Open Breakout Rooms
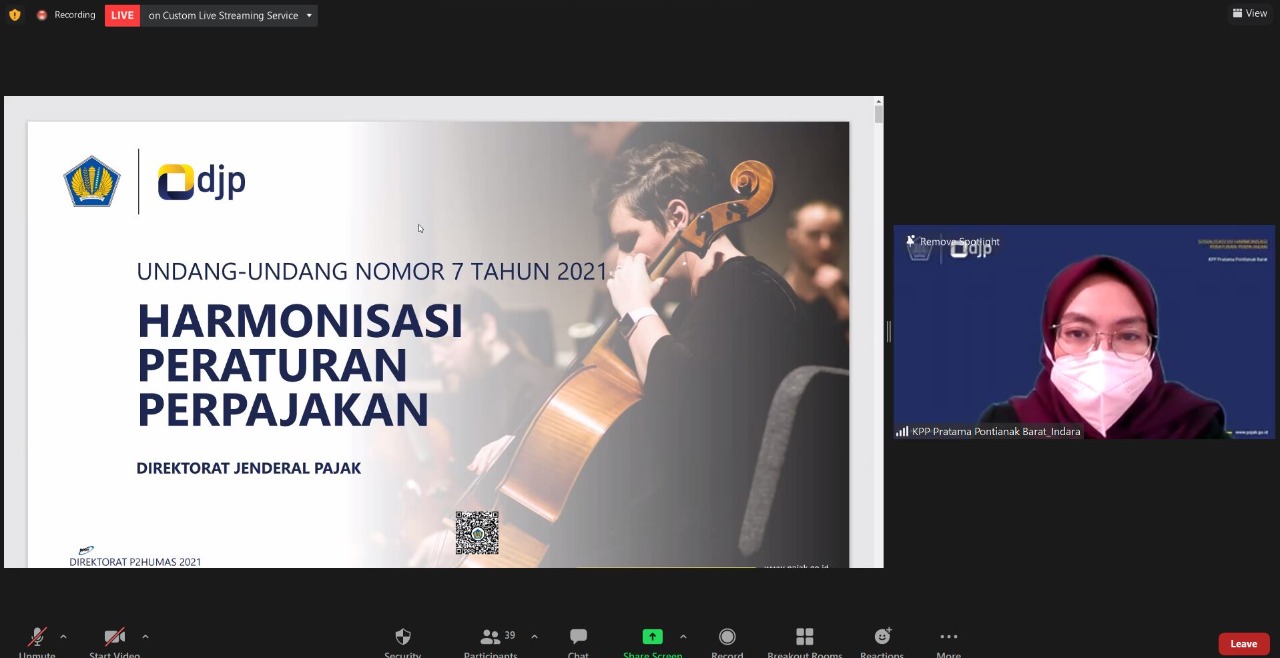Screen dimensions: 1280x658 tap(805, 641)
